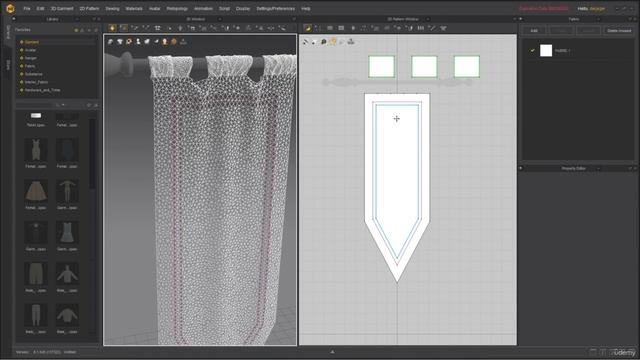
Task: Open the File menu
Action: (x=27, y=9)
